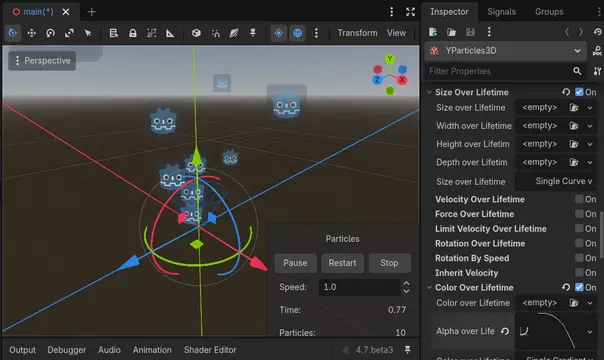Click the pin icon in viewport toolbar
The image size is (604, 360).
click(x=253, y=33)
